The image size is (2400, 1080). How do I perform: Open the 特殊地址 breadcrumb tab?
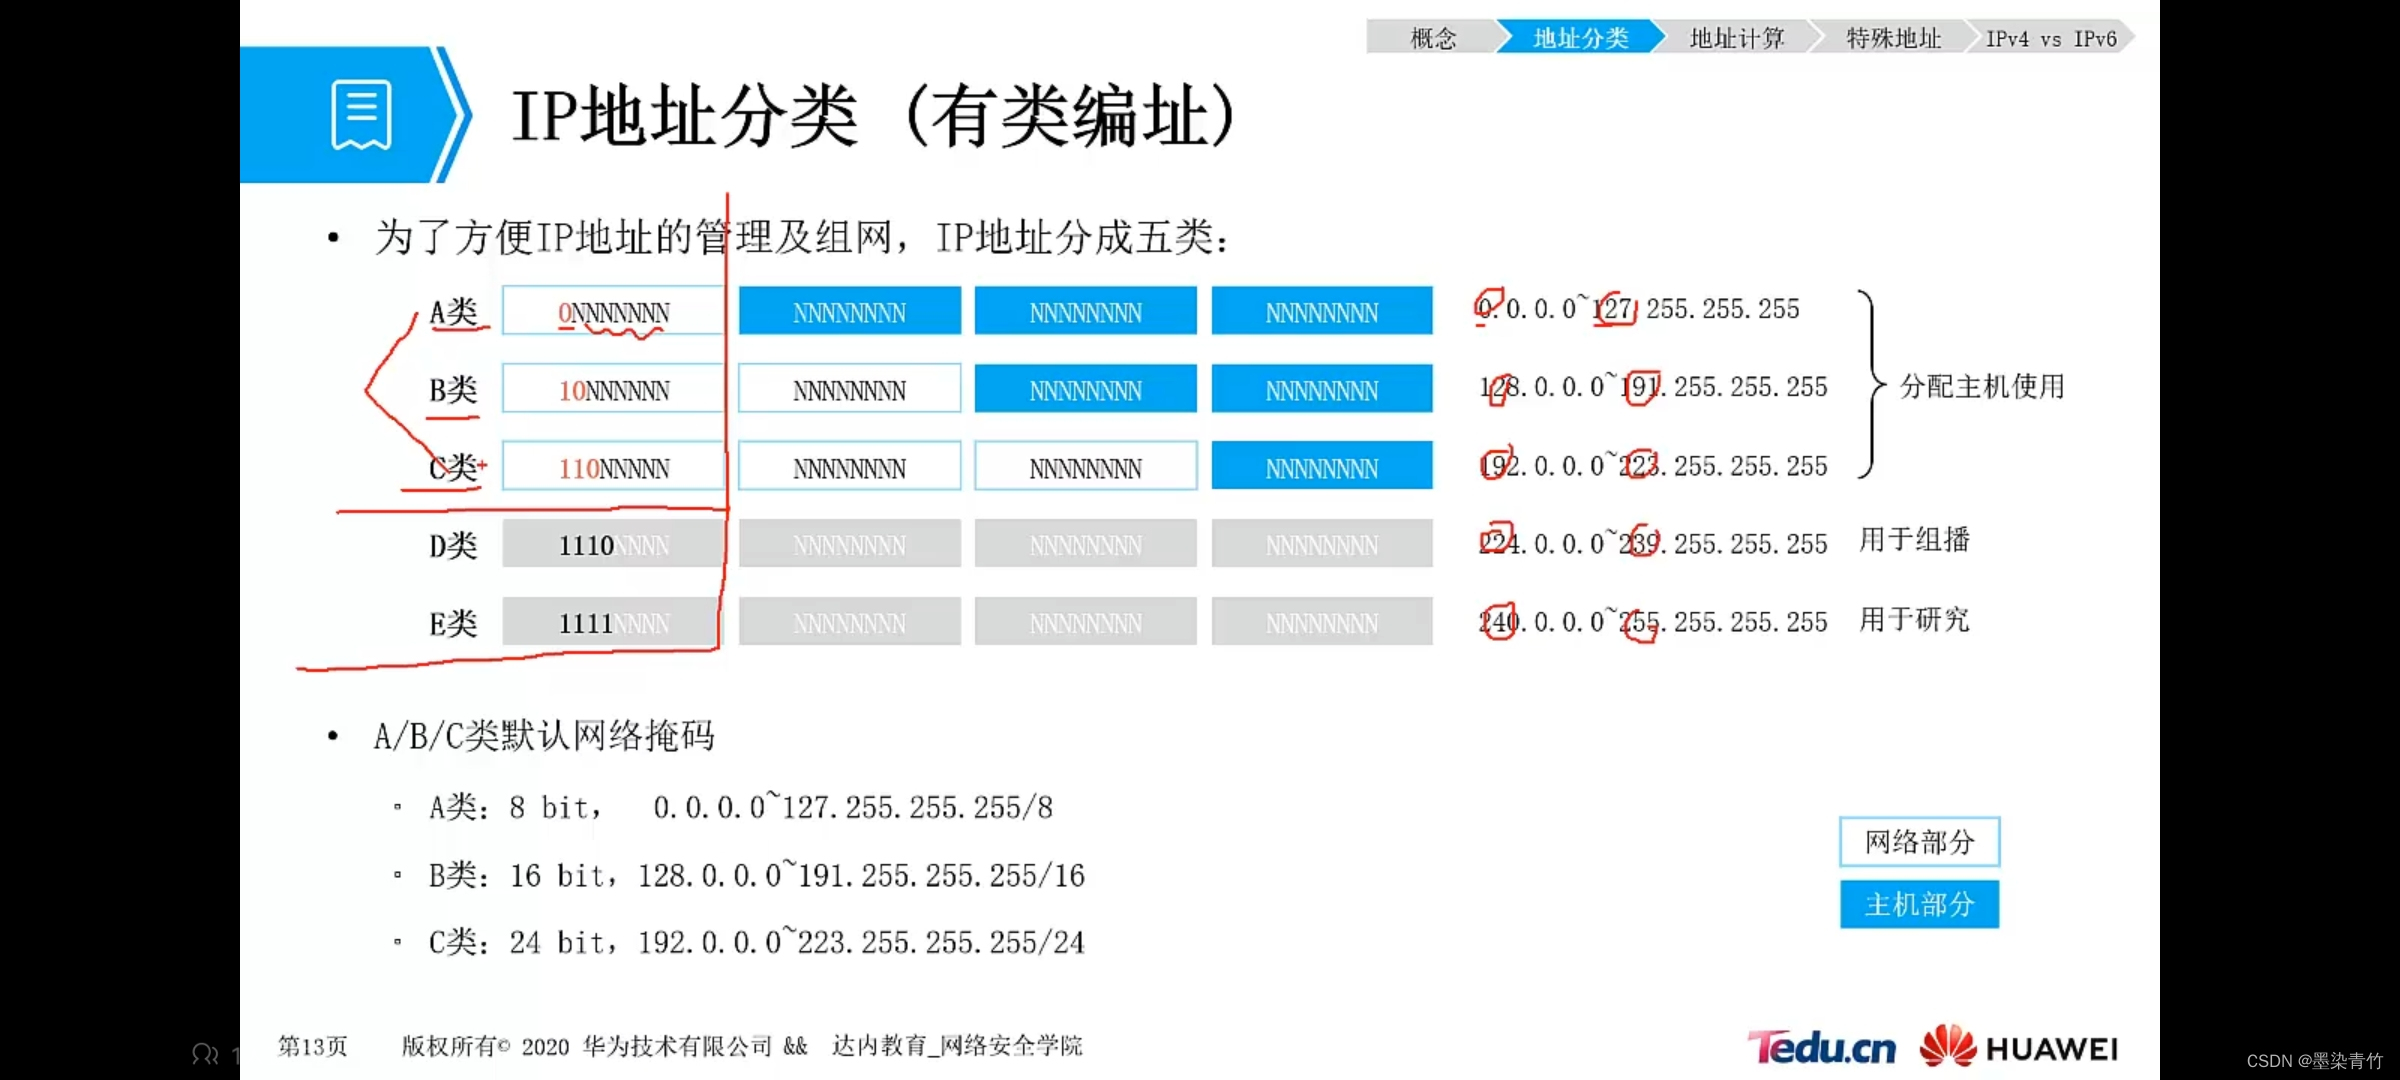[1893, 38]
